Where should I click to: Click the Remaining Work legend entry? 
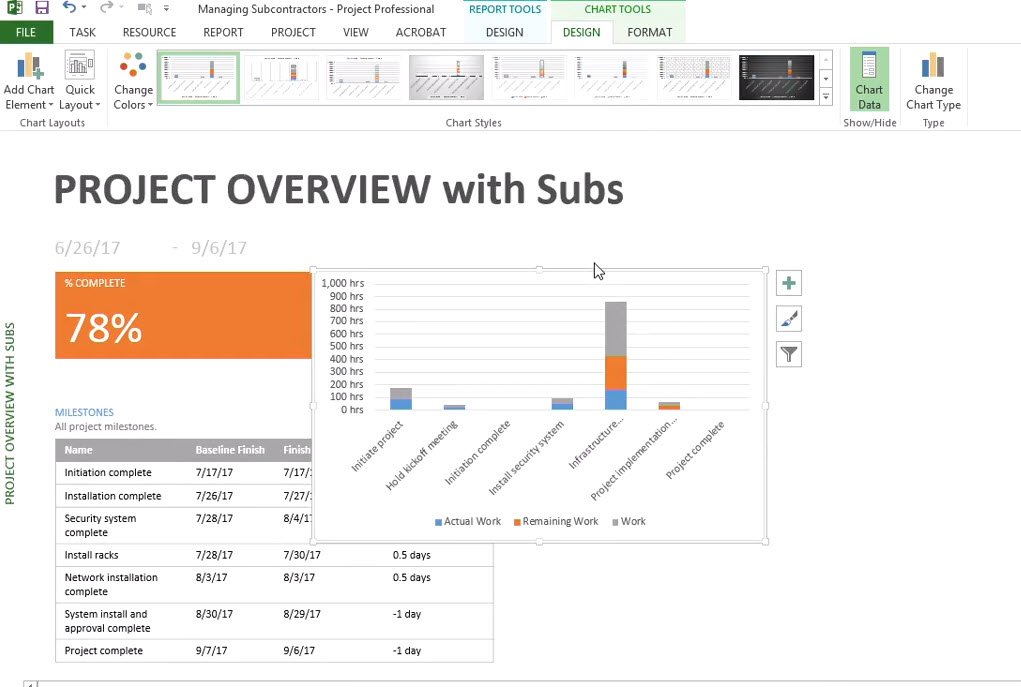point(560,522)
